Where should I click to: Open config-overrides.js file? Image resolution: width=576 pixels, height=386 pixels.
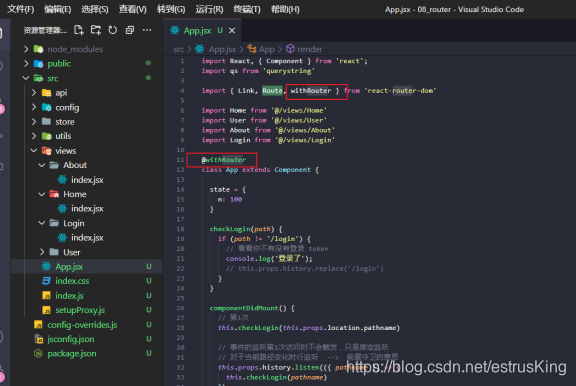(82, 325)
